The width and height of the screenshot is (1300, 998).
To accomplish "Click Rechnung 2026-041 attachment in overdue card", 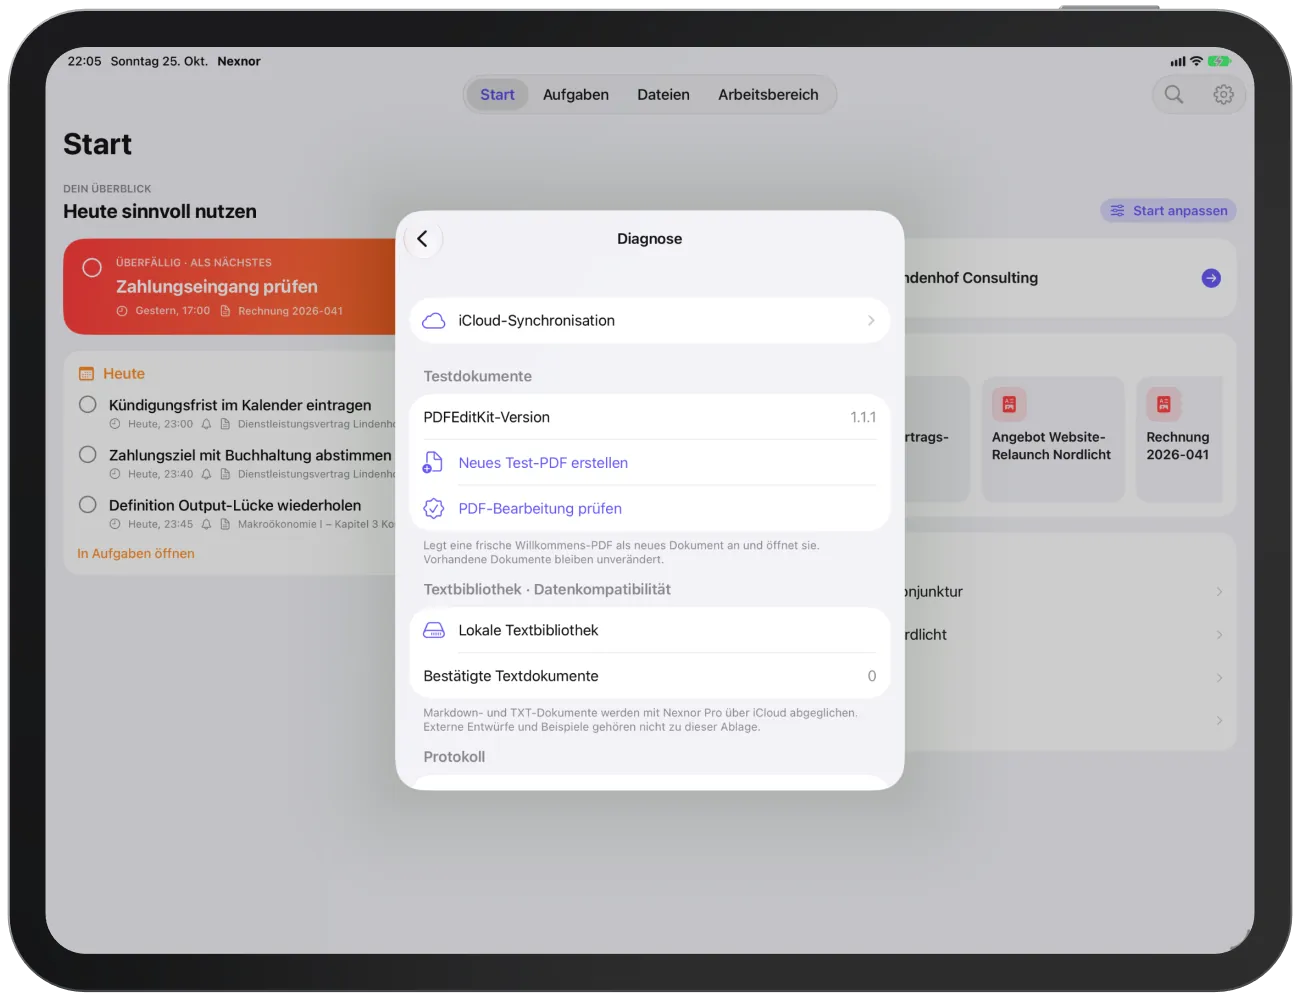I will (x=282, y=311).
